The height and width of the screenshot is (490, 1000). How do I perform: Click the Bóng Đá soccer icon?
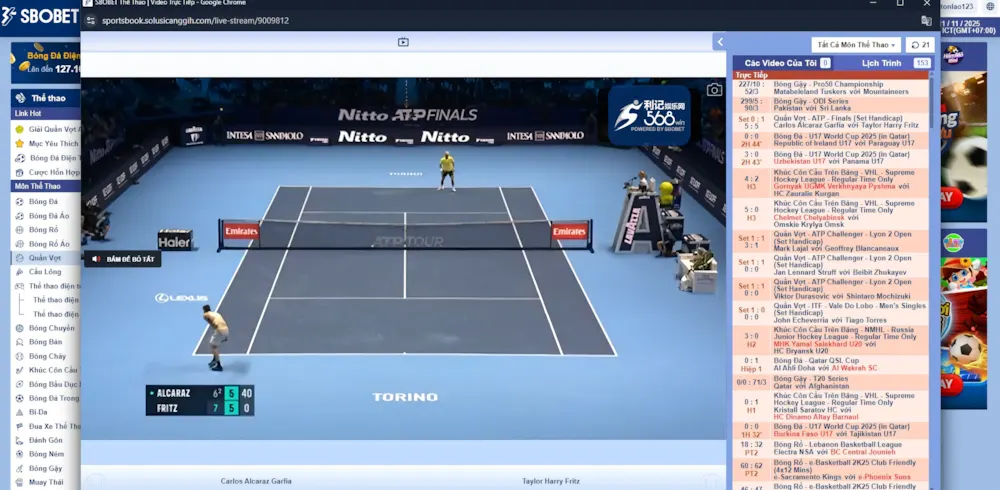point(19,202)
